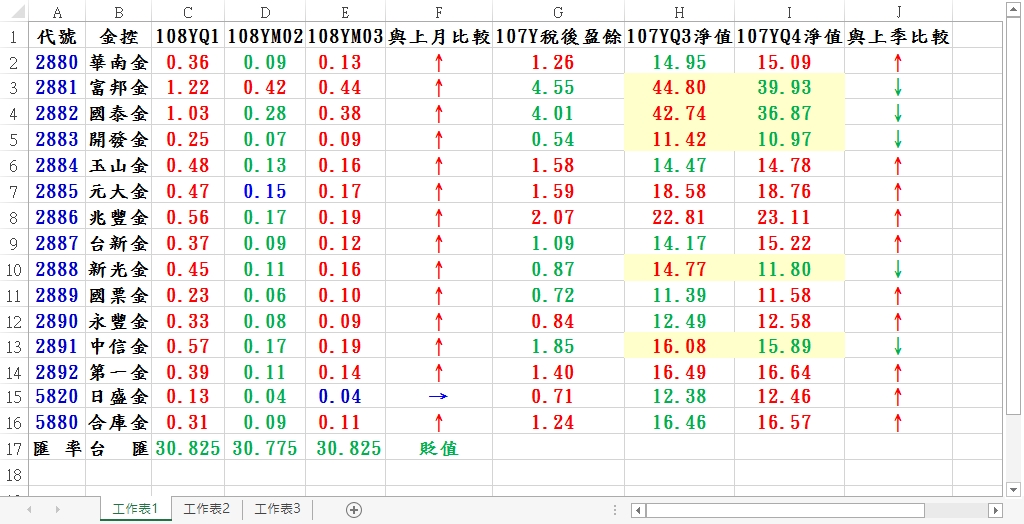This screenshot has height=524, width=1024.
Task: Select cell 玉山金
Action: pos(119,165)
